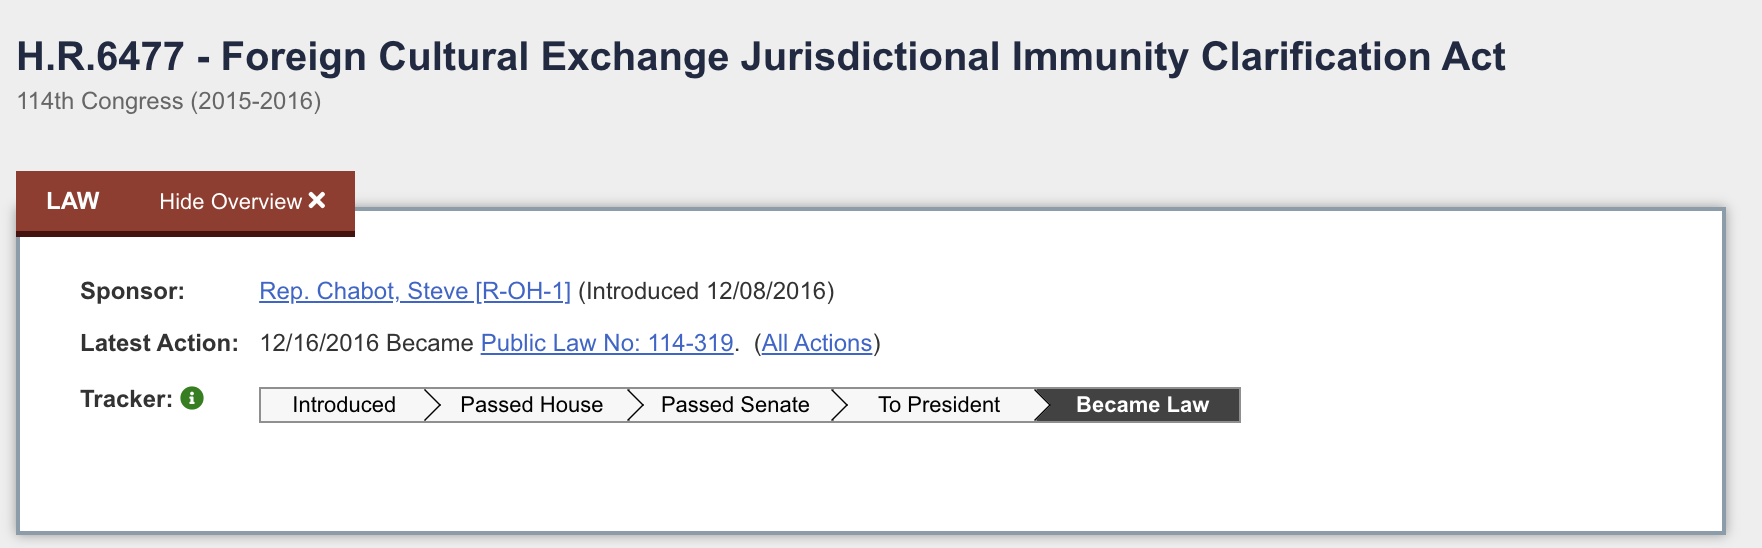Open Public Law No: 114-319 link

[x=607, y=343]
